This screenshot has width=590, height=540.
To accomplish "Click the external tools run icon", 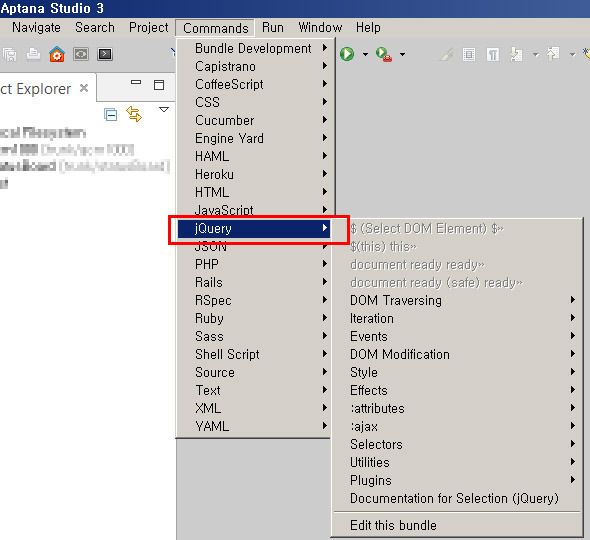I will 384,55.
